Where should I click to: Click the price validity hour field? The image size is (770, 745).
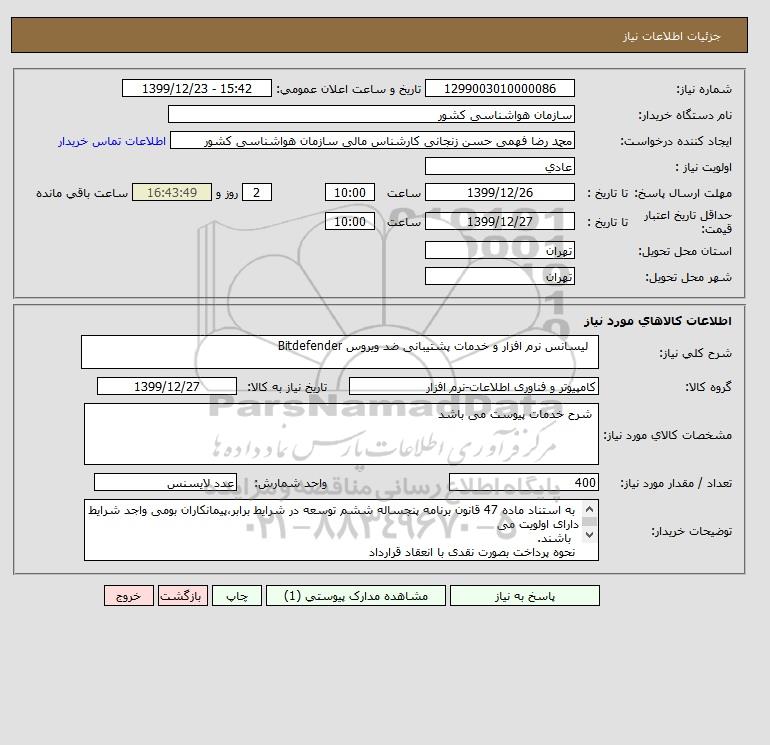click(x=350, y=221)
